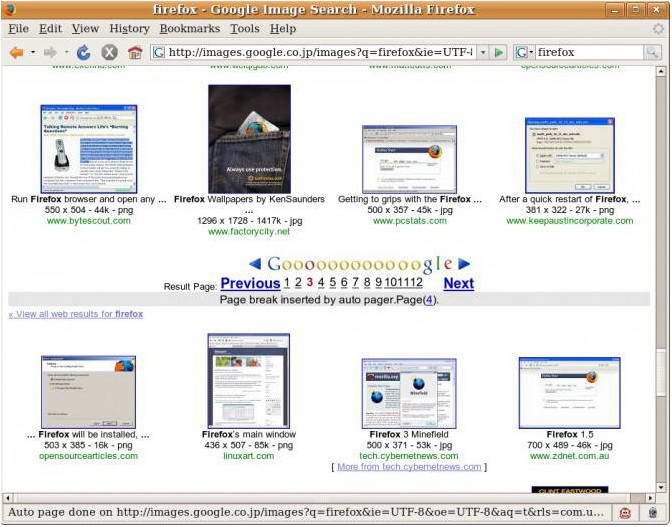Click the Back arrow toolbar button
672x527 pixels.
click(x=16, y=53)
